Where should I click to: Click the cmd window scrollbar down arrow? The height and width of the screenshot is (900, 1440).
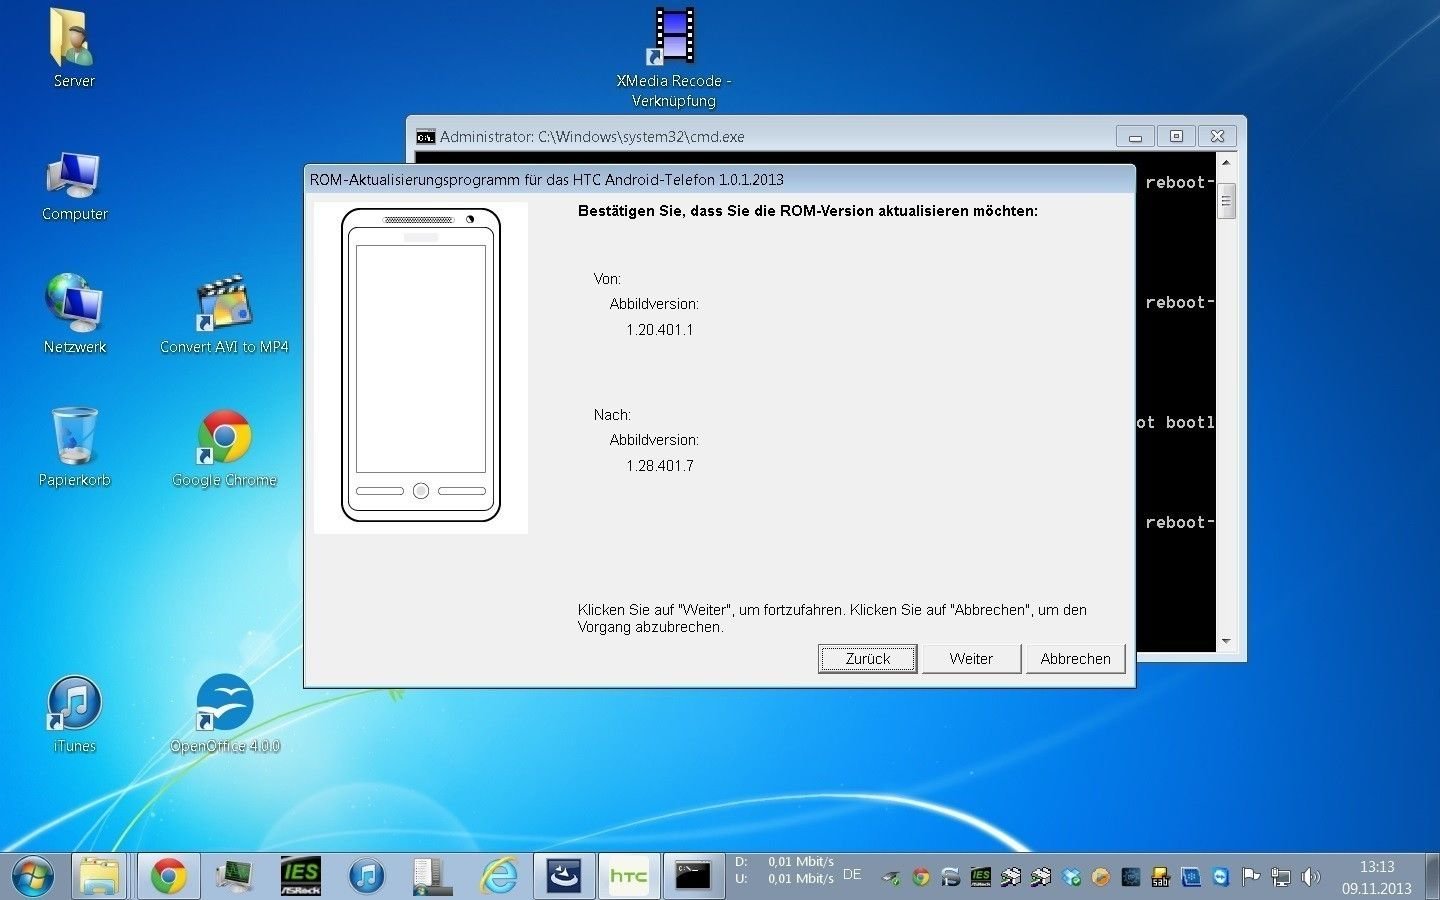click(x=1226, y=641)
